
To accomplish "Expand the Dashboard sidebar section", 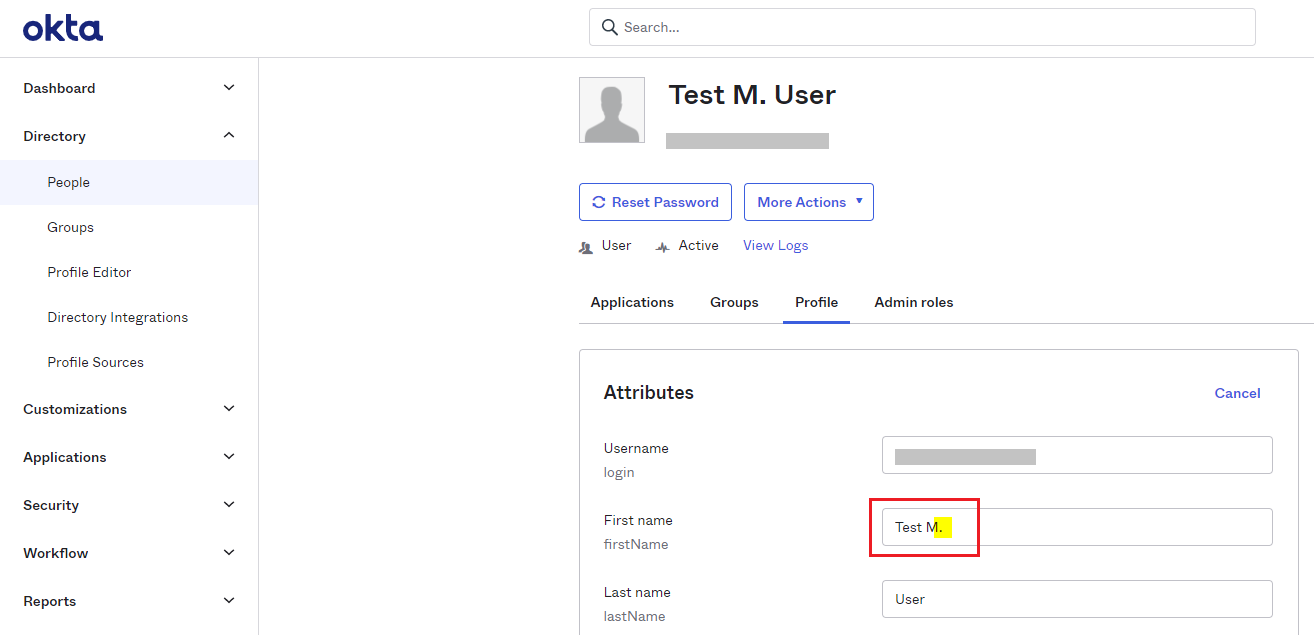I will [x=229, y=88].
